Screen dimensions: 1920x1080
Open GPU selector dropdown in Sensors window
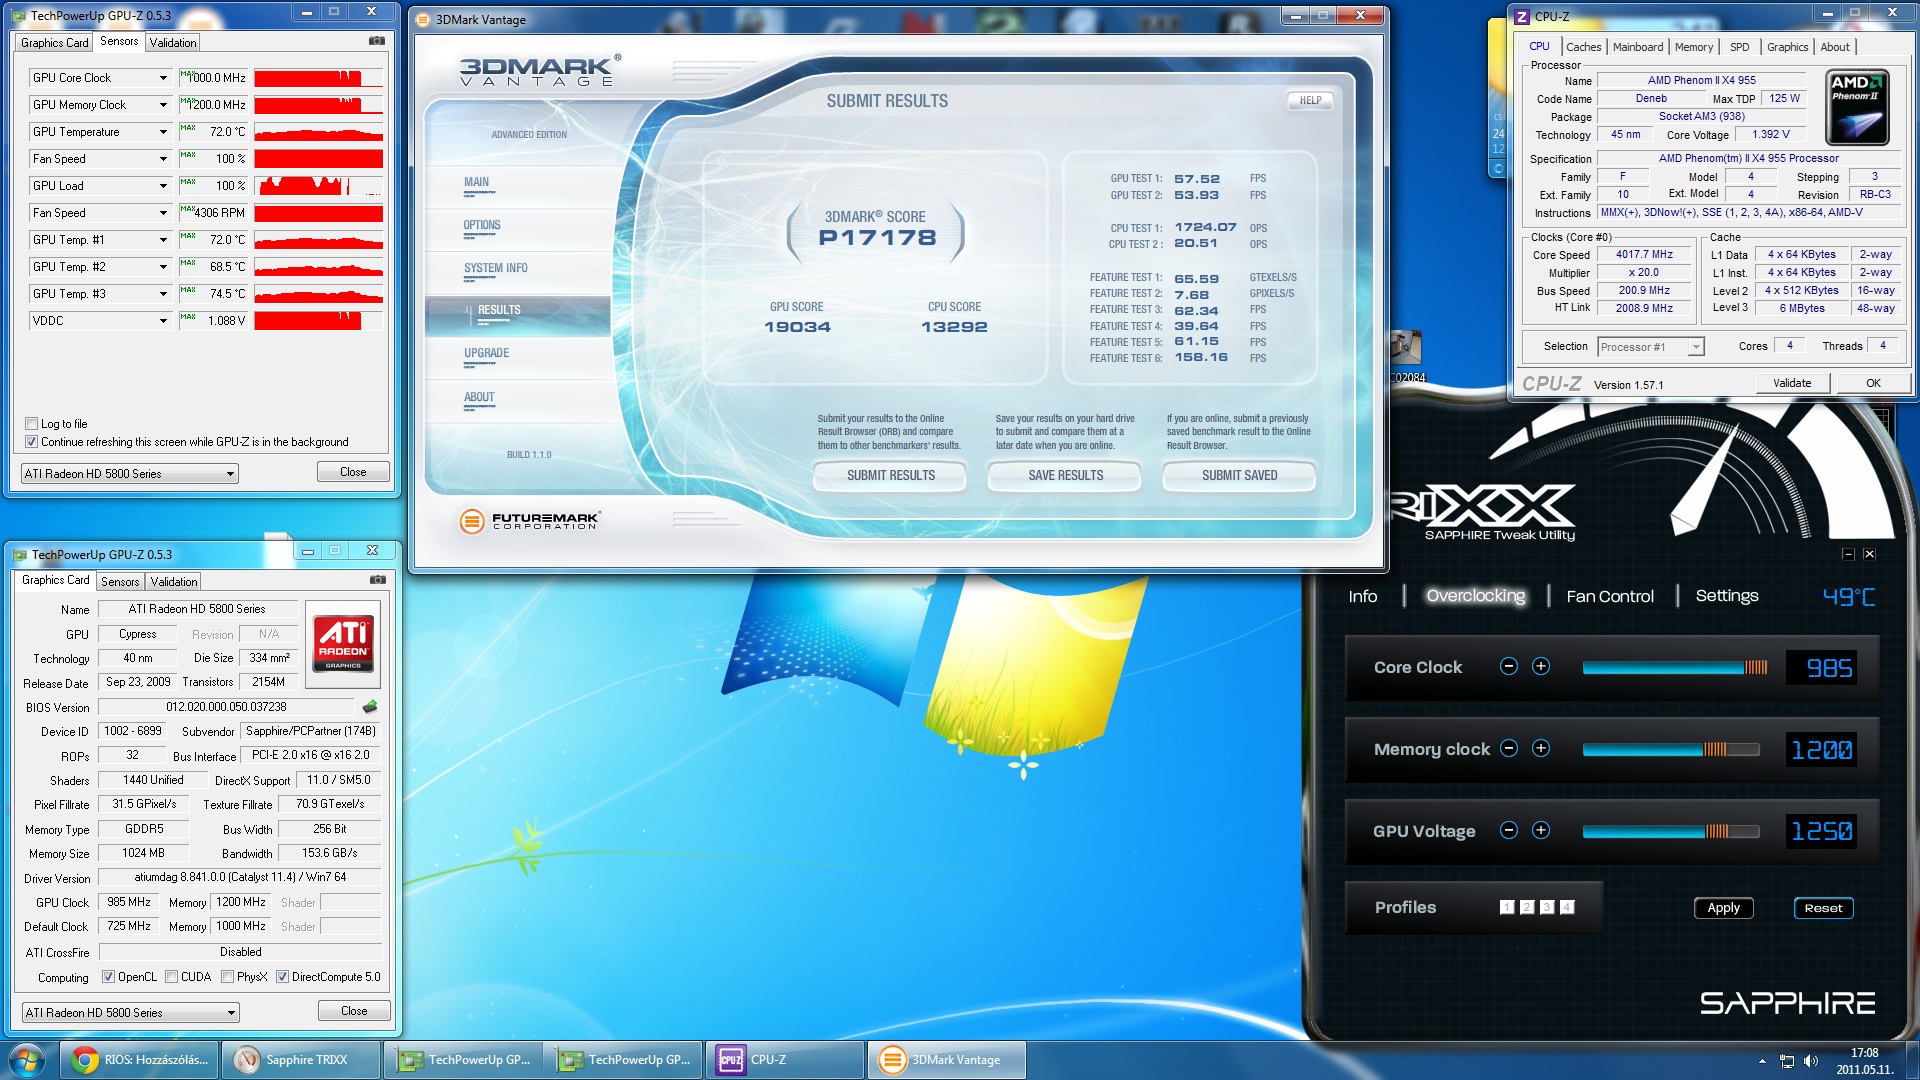[x=130, y=474]
